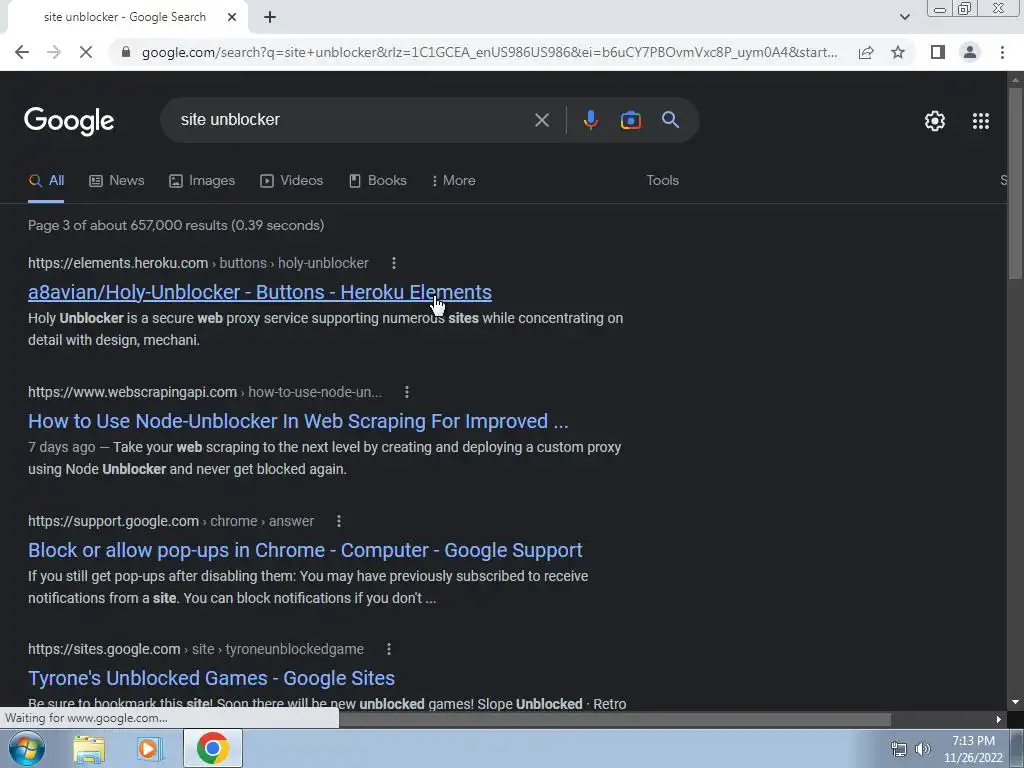The height and width of the screenshot is (768, 1024).
Task: Close the site unblocker tab
Action: point(232,17)
